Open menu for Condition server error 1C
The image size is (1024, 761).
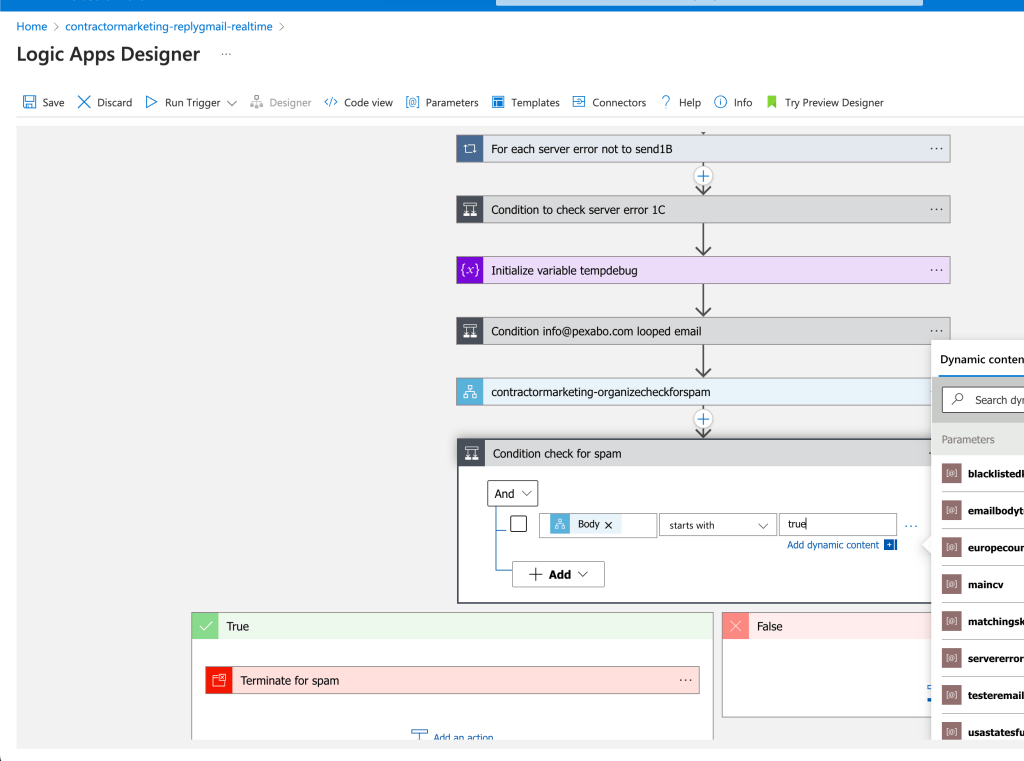[936, 210]
